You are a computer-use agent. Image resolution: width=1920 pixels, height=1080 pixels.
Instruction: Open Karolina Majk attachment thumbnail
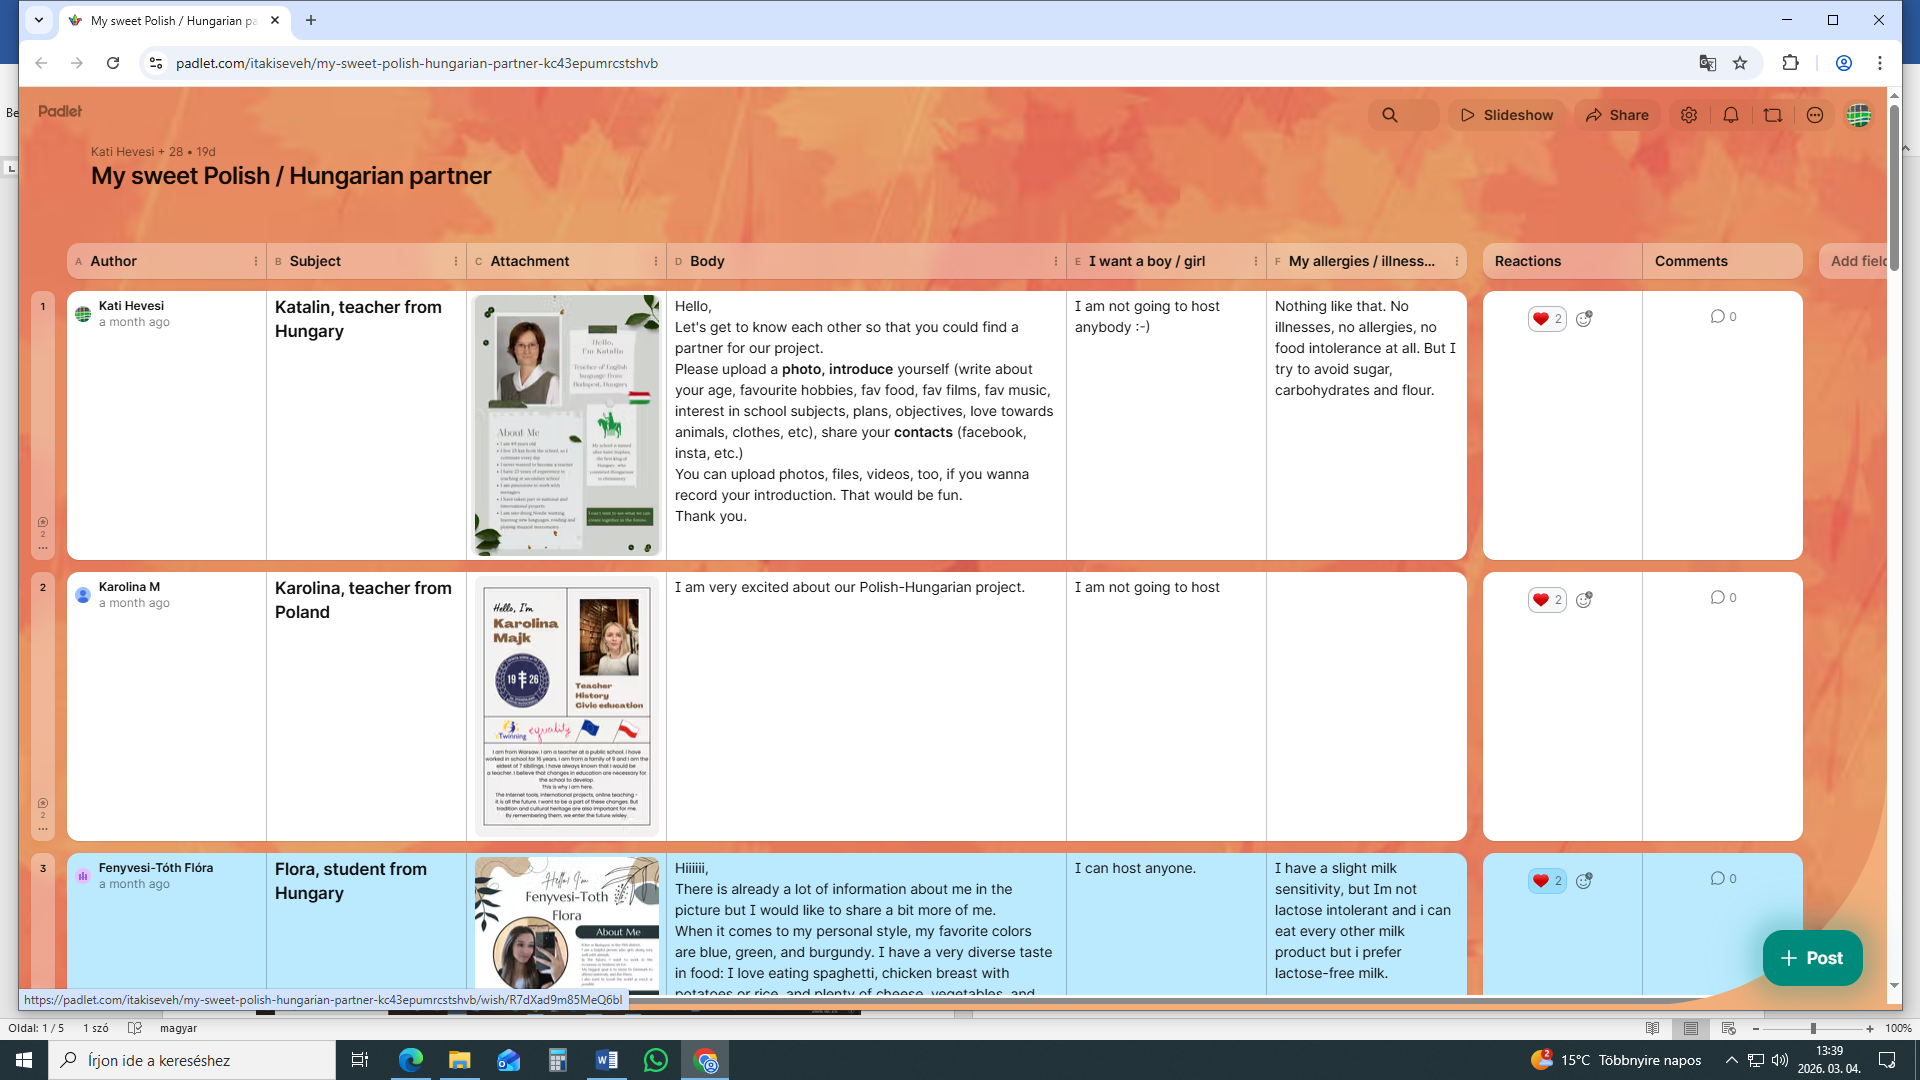[x=567, y=705]
